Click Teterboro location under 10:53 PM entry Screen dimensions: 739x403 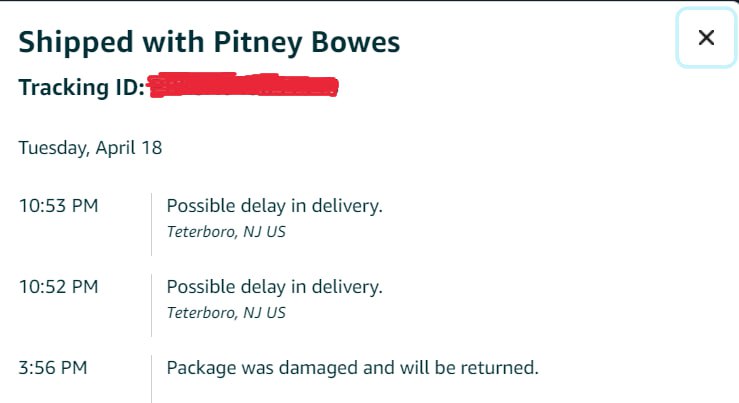pos(225,232)
